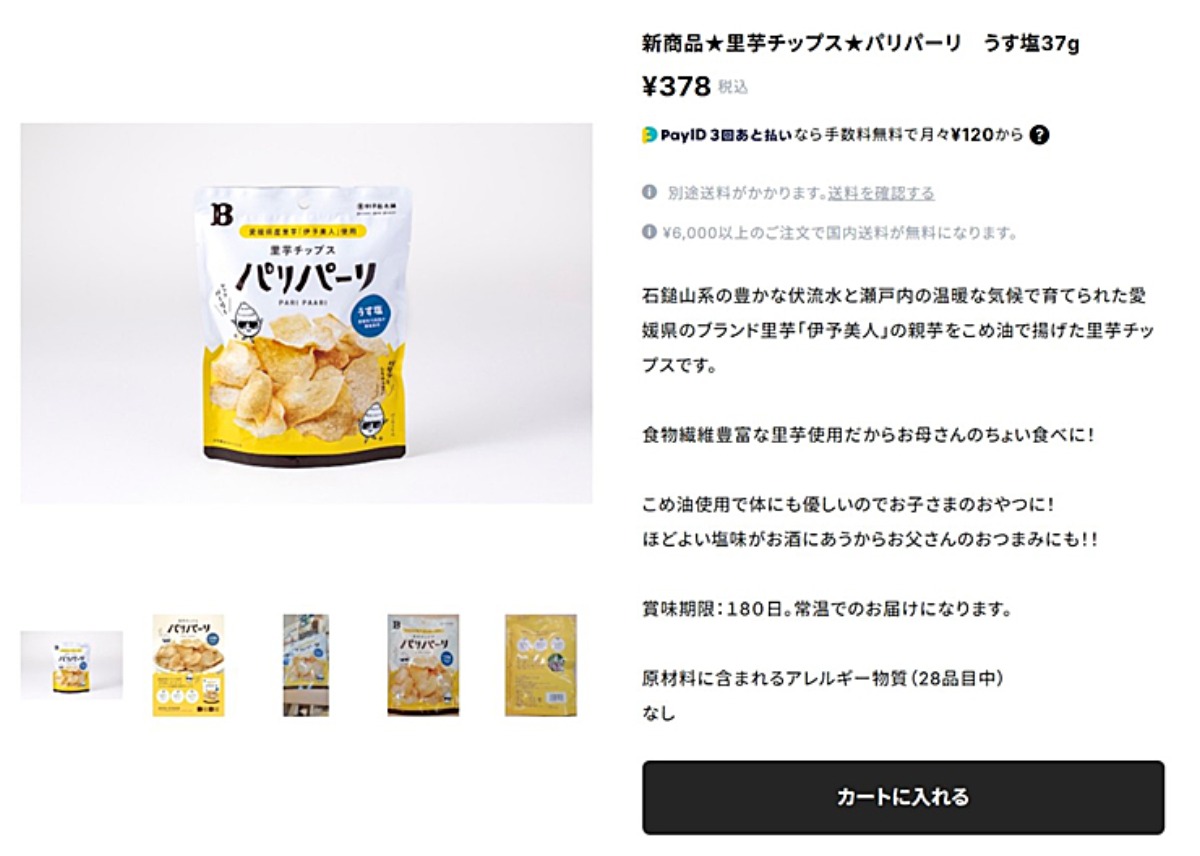Click the PayID logo icon
The image size is (1200, 856).
649,136
